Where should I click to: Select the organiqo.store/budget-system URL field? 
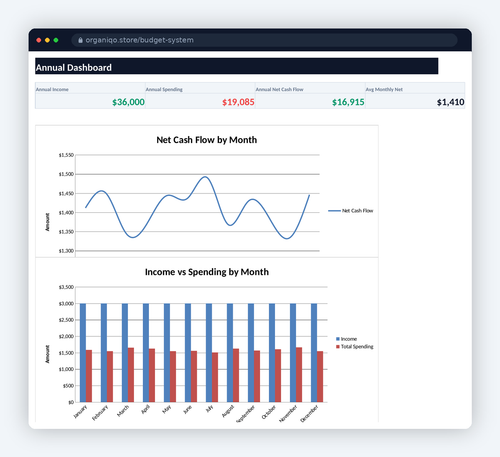coord(264,40)
